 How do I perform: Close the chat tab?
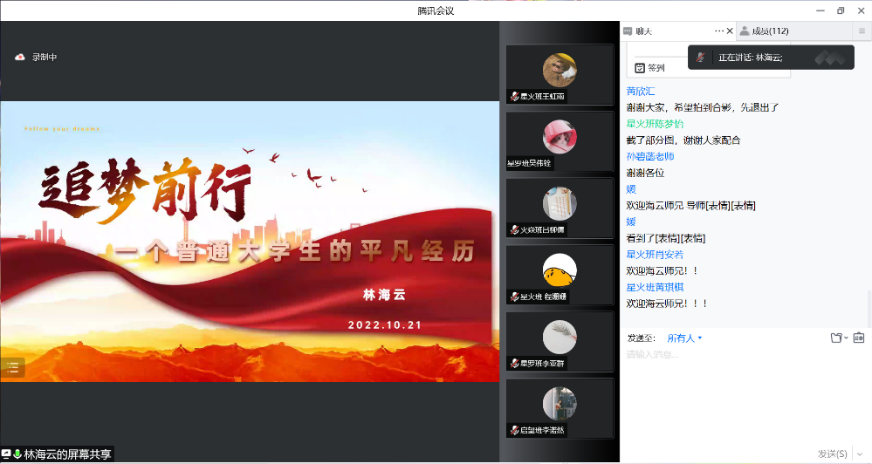pos(730,31)
